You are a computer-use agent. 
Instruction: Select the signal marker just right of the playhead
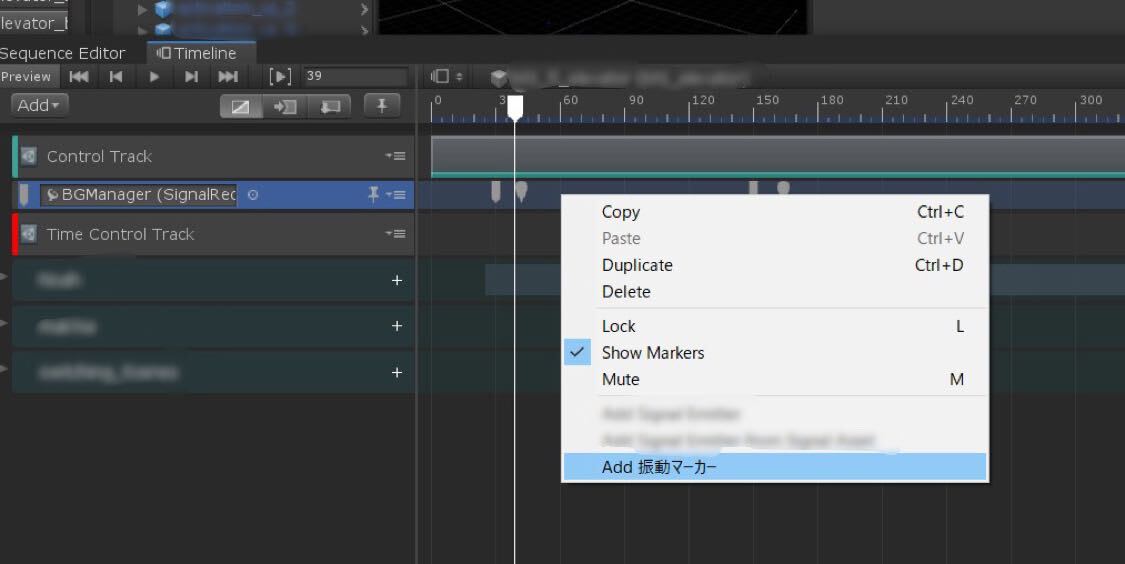(x=522, y=191)
